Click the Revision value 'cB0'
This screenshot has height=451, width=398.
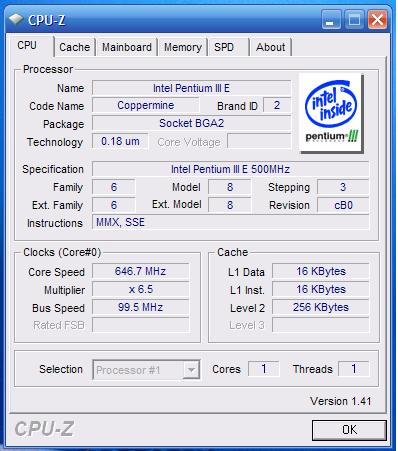[343, 205]
